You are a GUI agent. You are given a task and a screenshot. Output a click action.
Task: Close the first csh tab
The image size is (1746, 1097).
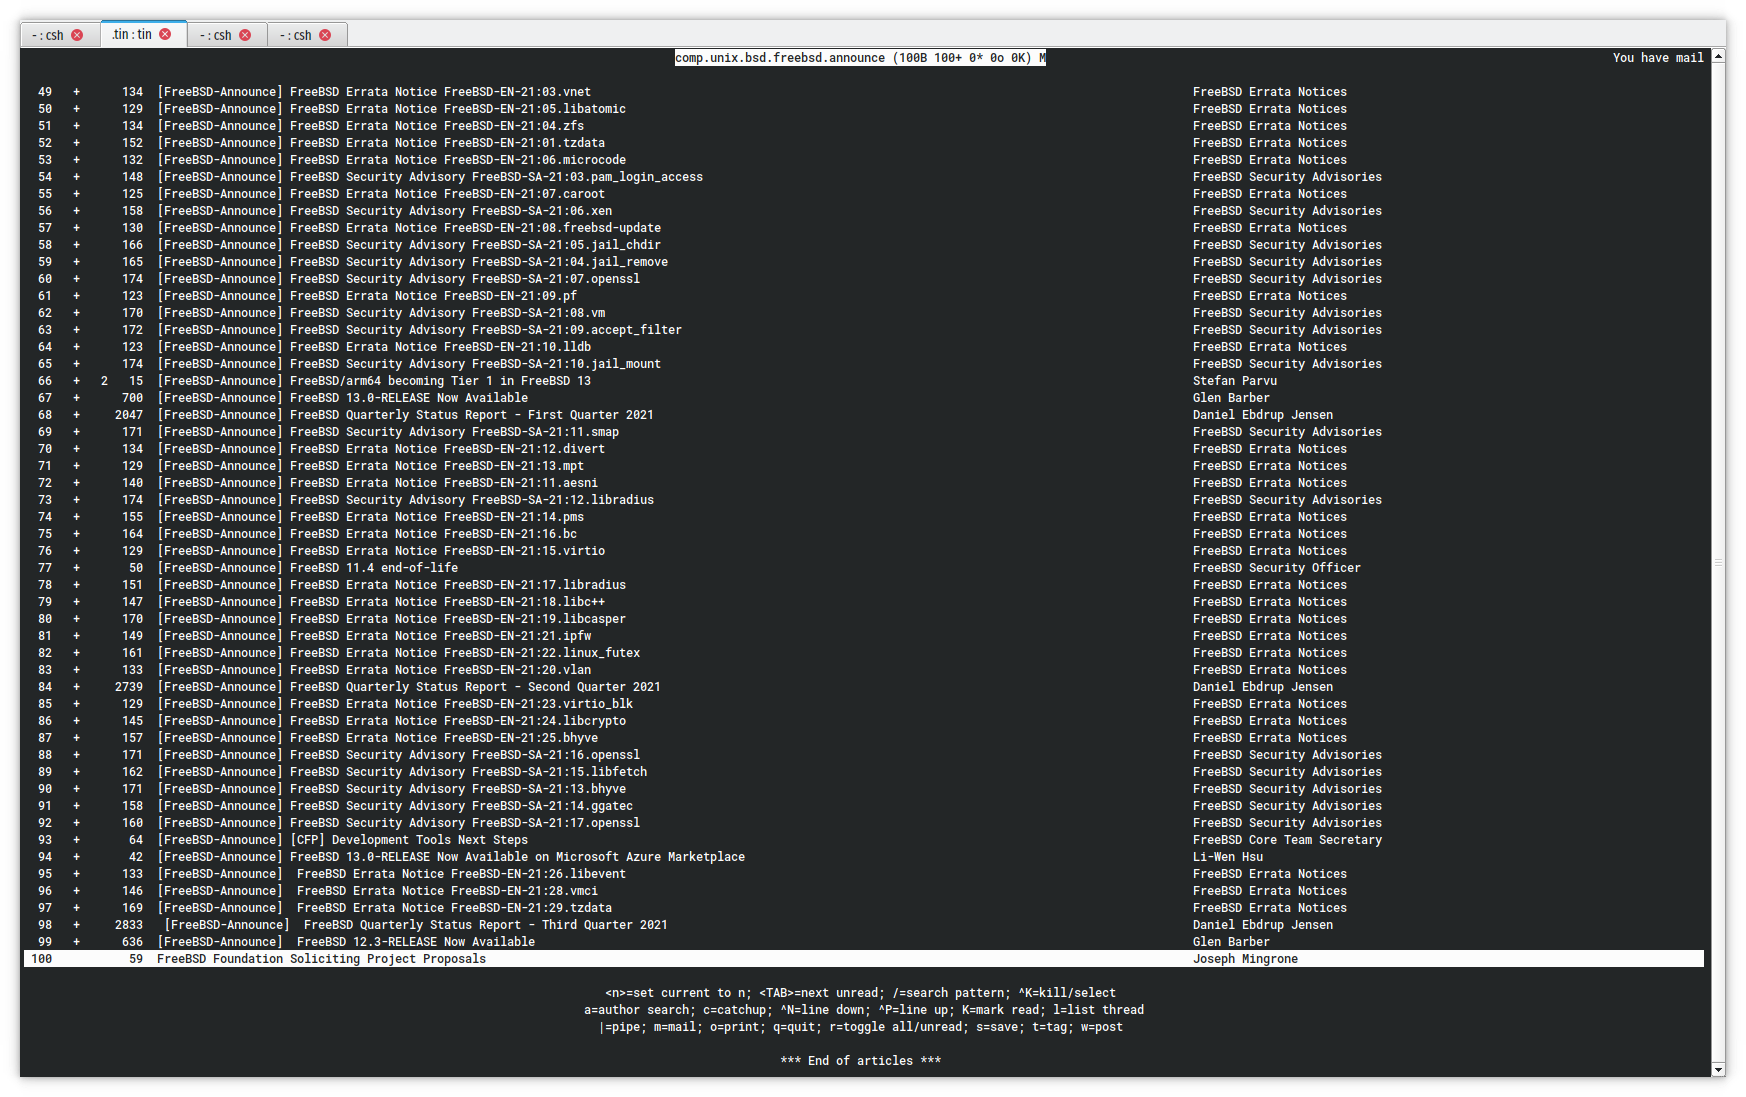77,35
